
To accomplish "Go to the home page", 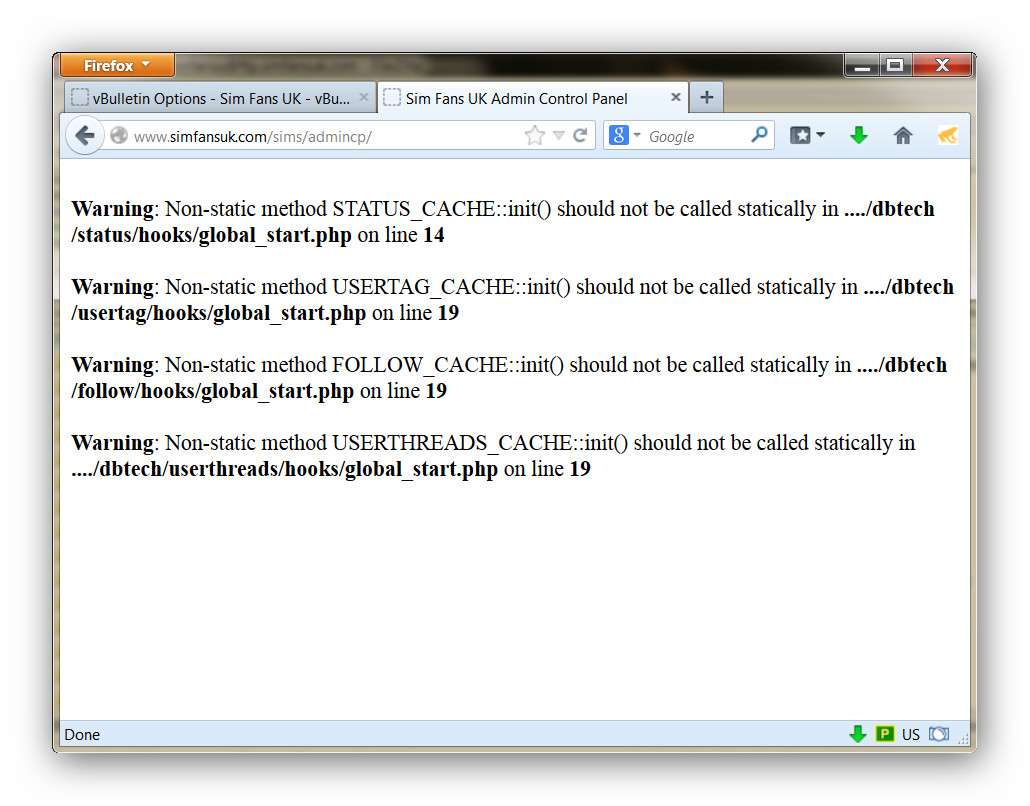I will (903, 135).
